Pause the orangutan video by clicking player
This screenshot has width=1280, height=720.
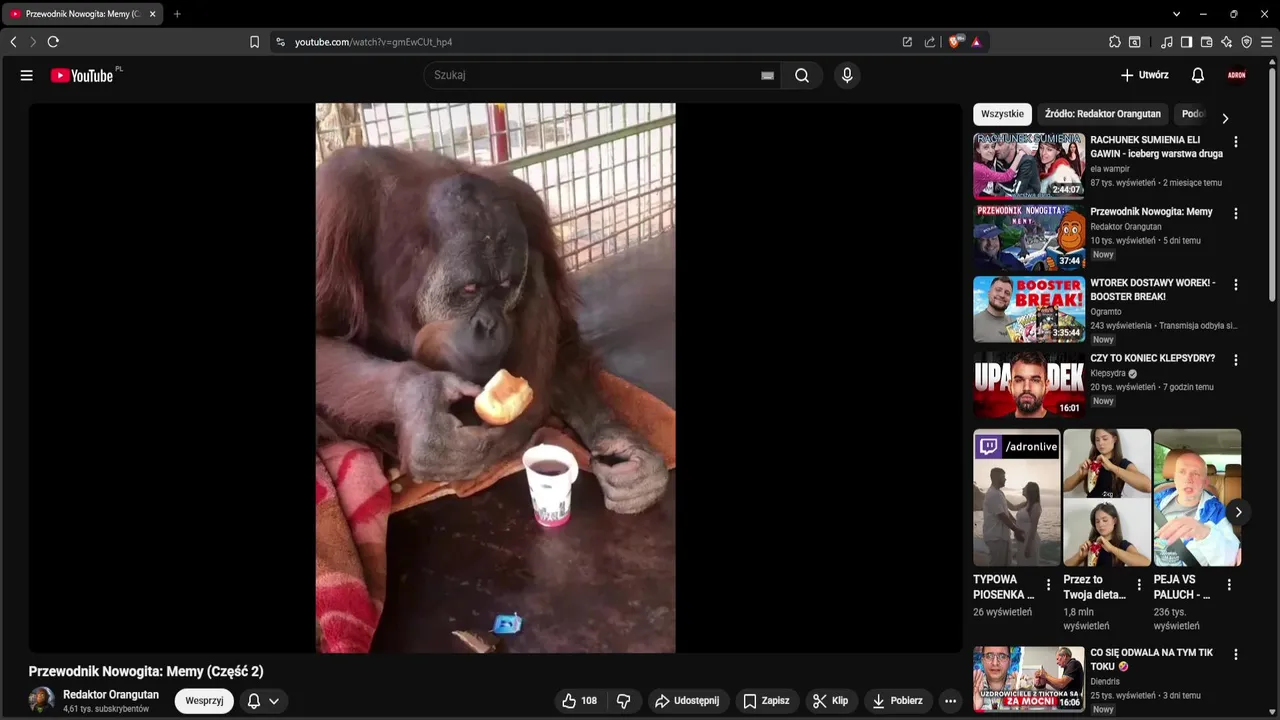(495, 378)
